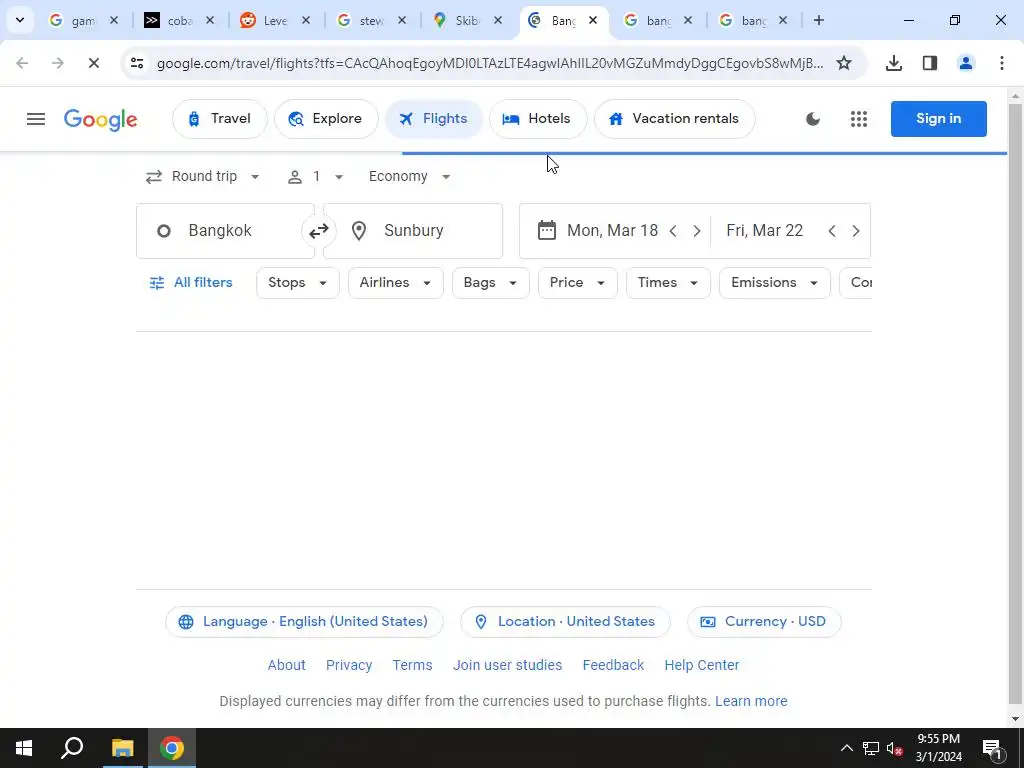Open the Google main menu hamburger icon

click(36, 119)
